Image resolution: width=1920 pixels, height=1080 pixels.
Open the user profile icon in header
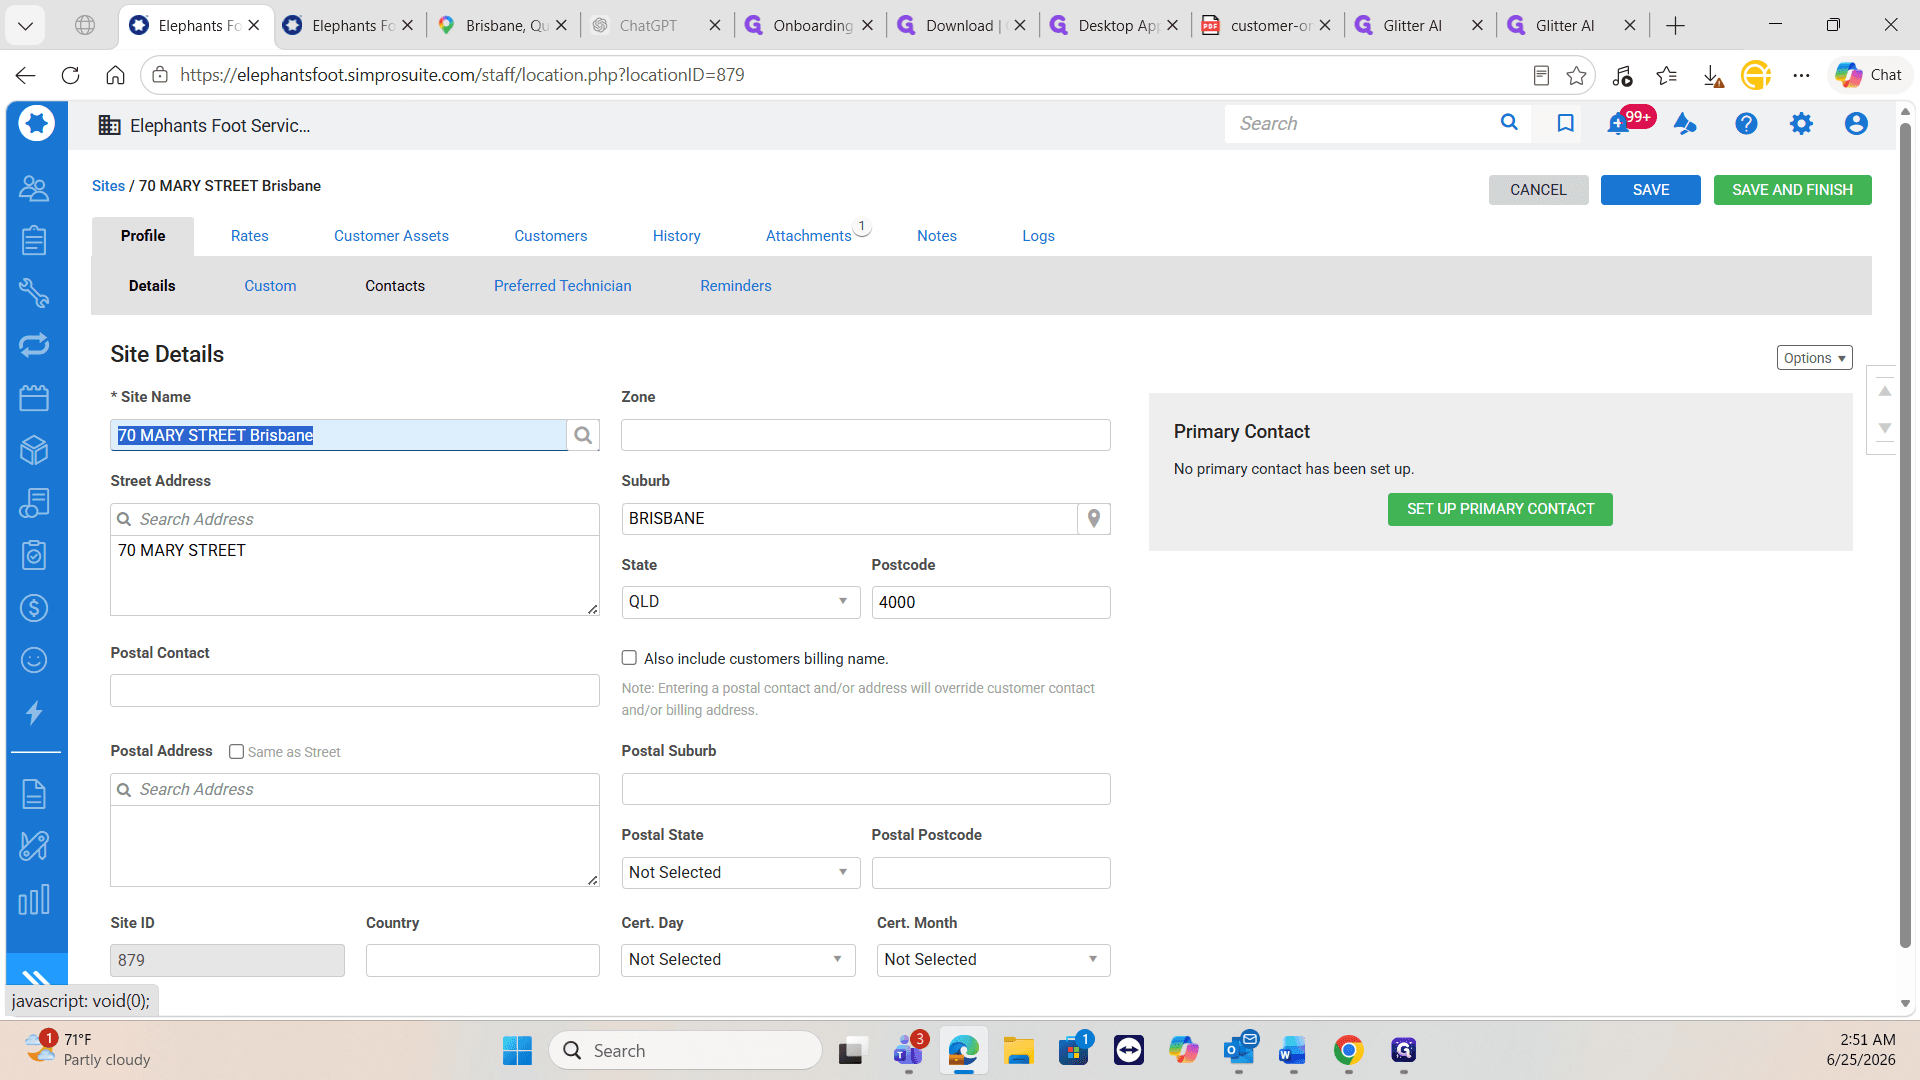click(1856, 123)
